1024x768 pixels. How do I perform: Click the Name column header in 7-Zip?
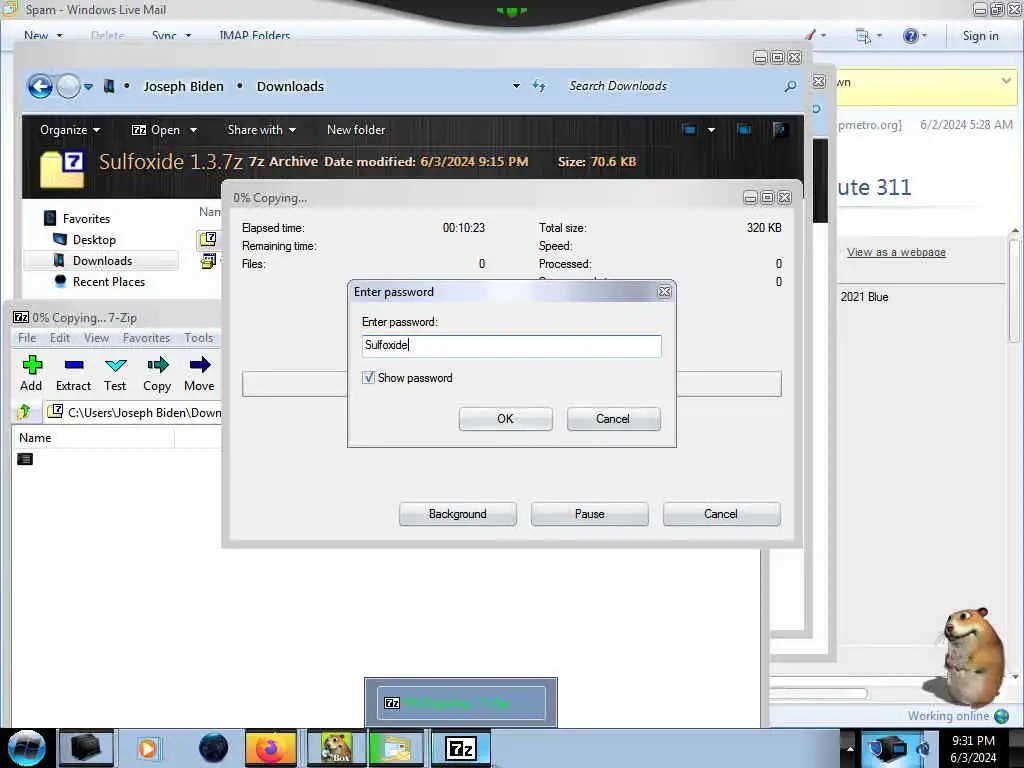pos(93,438)
